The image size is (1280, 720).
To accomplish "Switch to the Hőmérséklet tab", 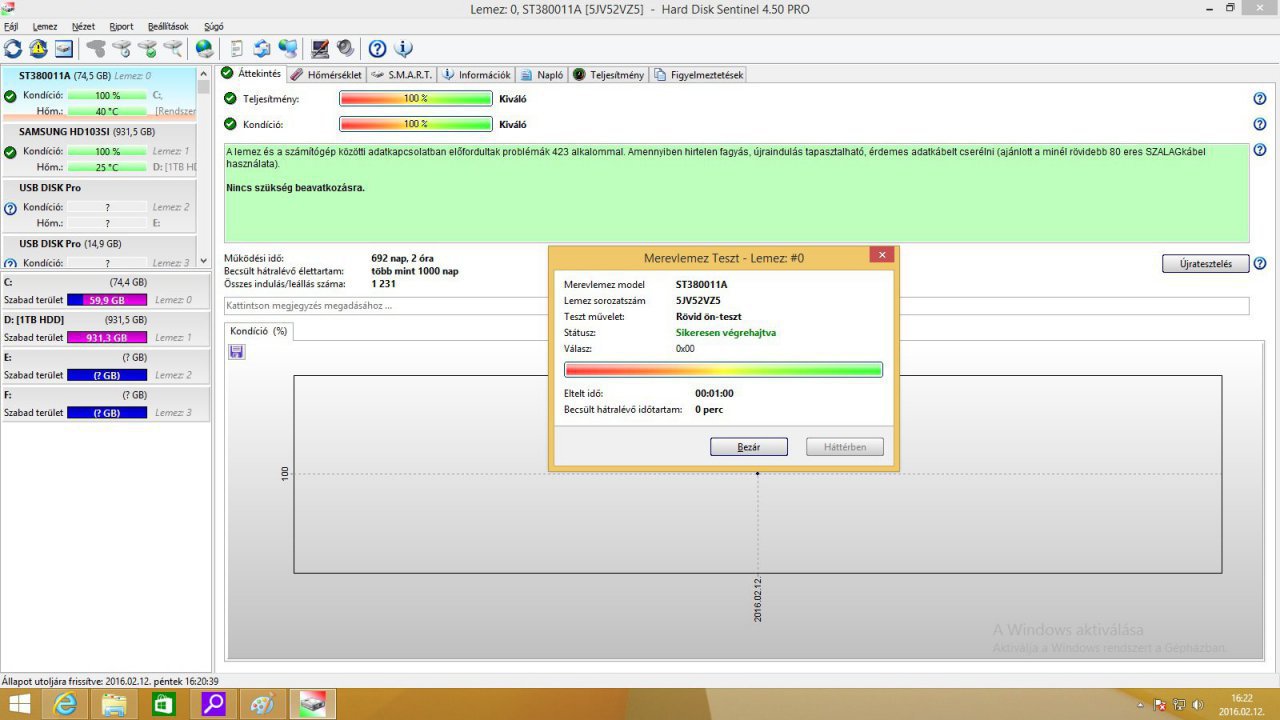I will (327, 75).
